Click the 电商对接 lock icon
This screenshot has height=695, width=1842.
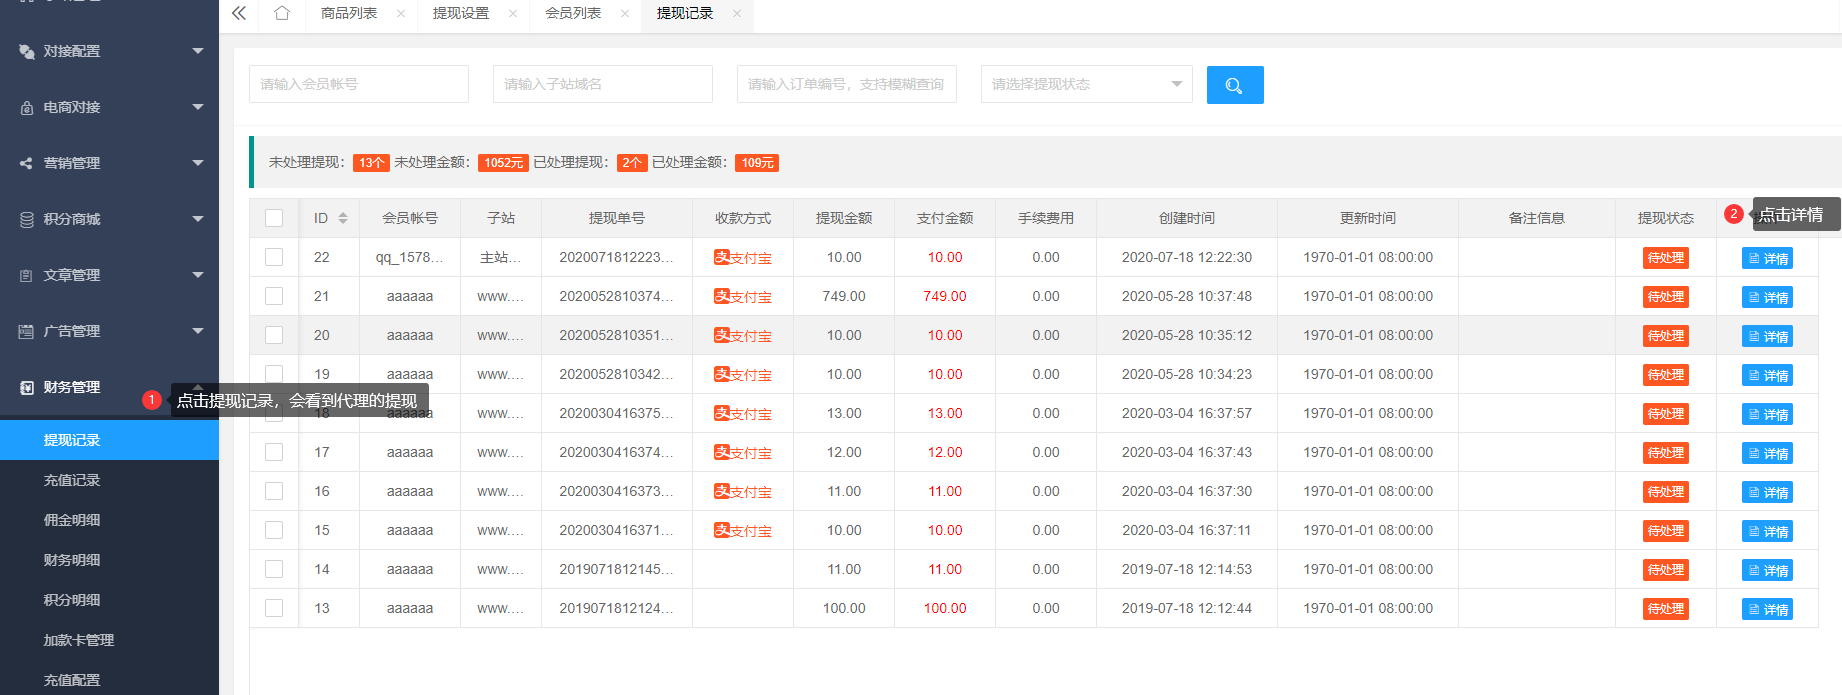27,107
